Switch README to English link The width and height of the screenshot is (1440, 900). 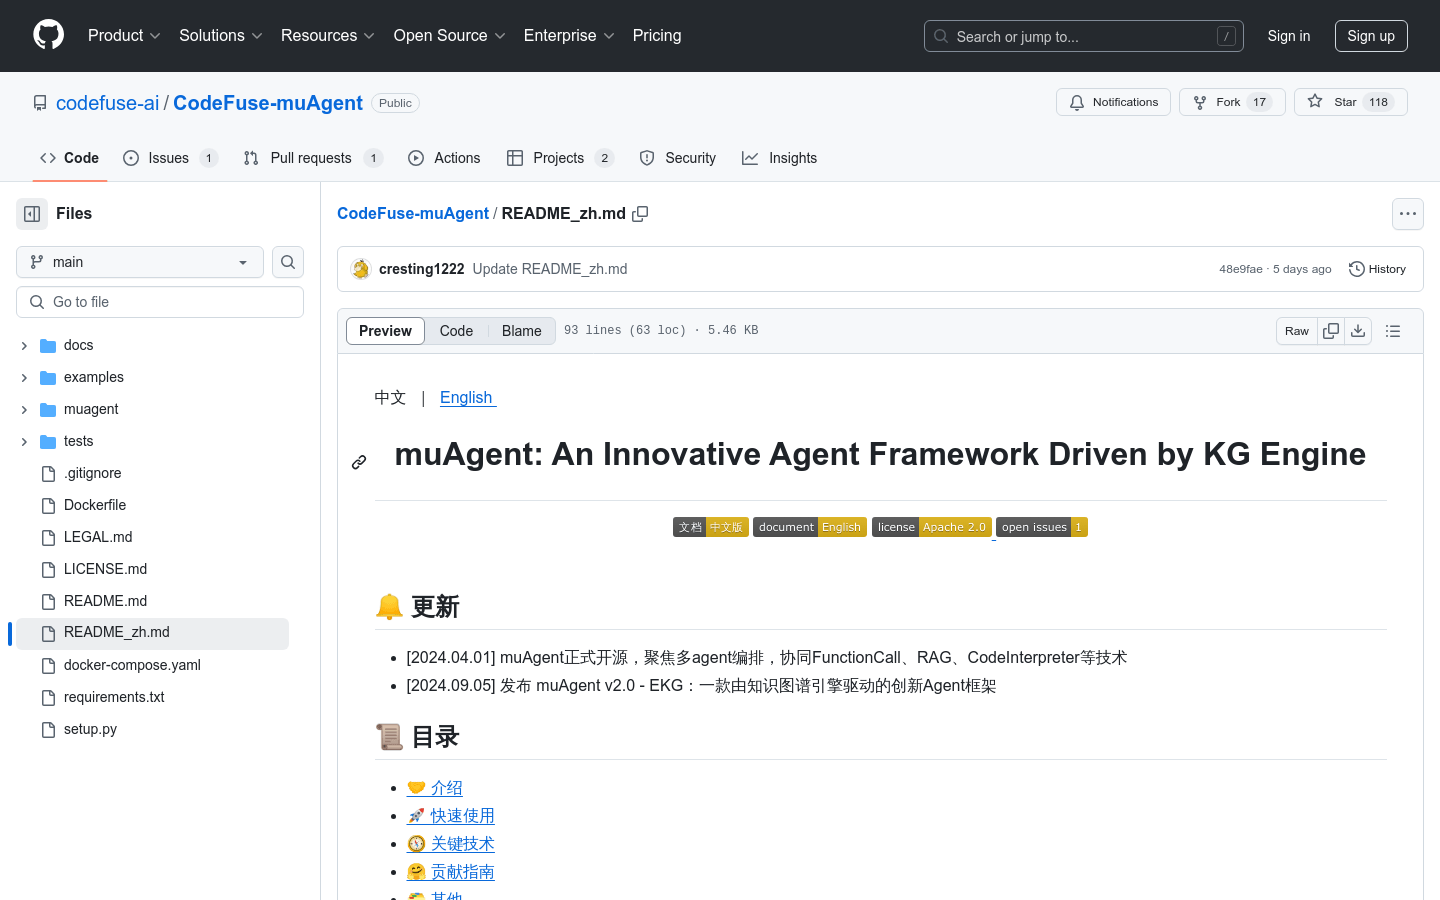point(468,398)
